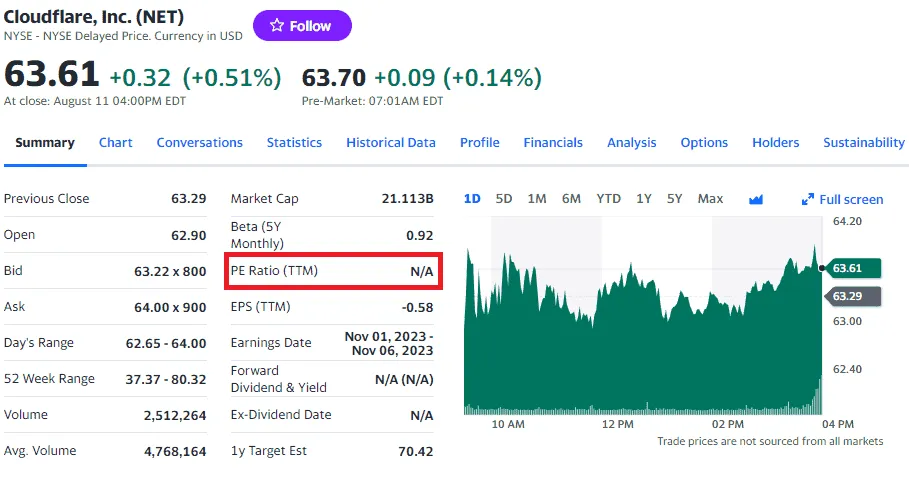Image resolution: width=909 pixels, height=477 pixels.
Task: Select the 6M chart range
Action: [x=571, y=199]
